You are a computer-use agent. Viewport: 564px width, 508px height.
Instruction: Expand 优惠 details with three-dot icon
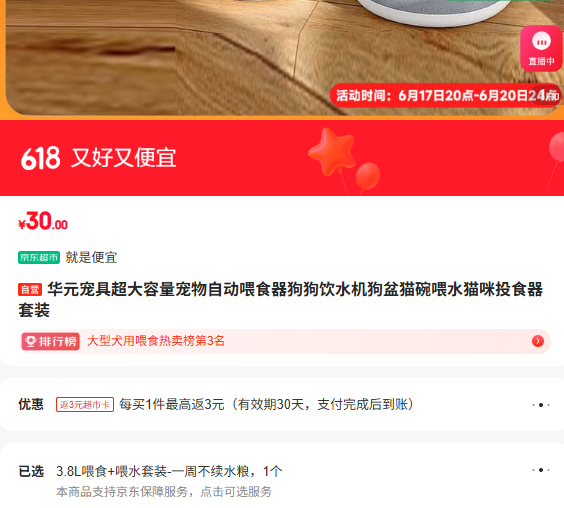point(541,405)
